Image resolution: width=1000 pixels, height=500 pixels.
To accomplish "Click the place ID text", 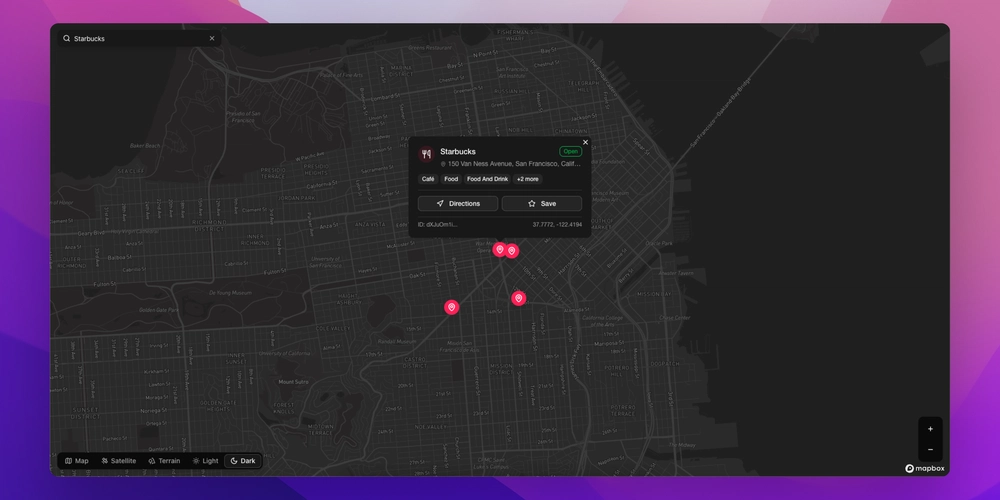I will 438,224.
